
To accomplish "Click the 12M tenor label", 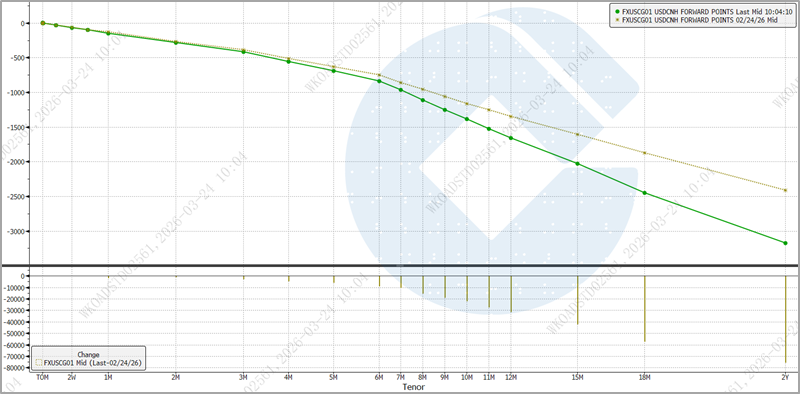I will click(x=511, y=378).
